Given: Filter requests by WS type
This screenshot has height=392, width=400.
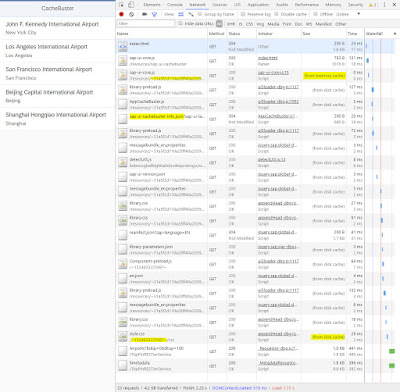Looking at the screenshot, I should 309,24.
